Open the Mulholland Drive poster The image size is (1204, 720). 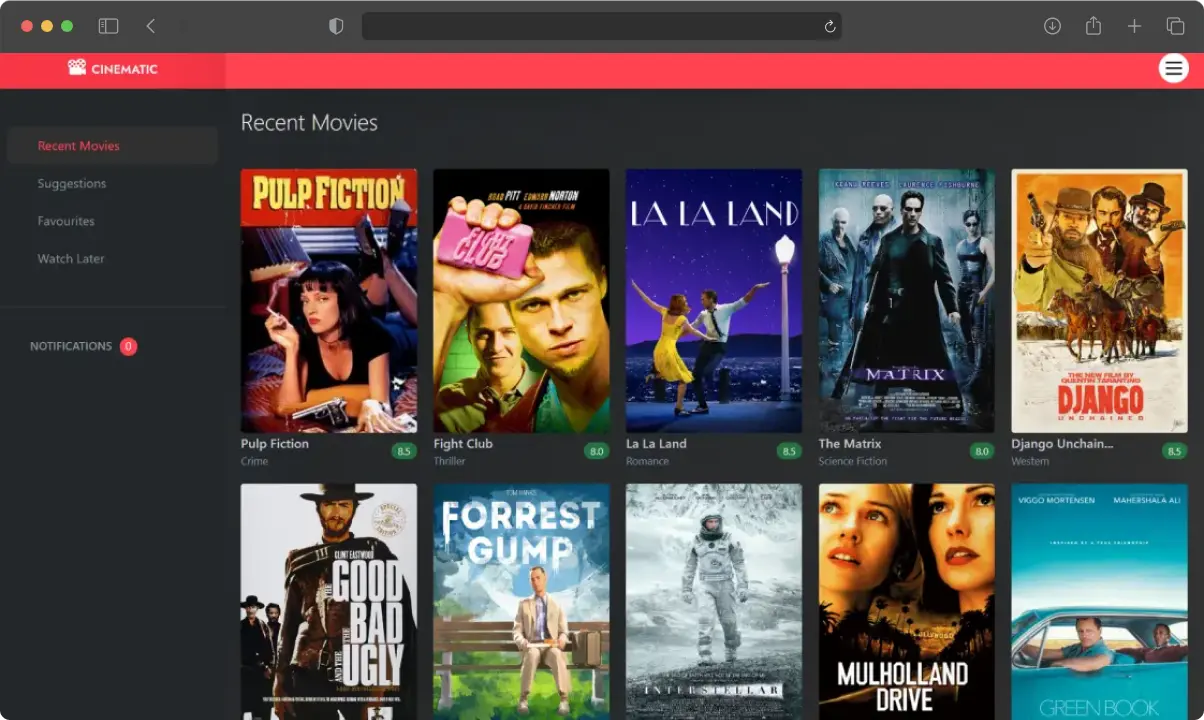tap(907, 602)
